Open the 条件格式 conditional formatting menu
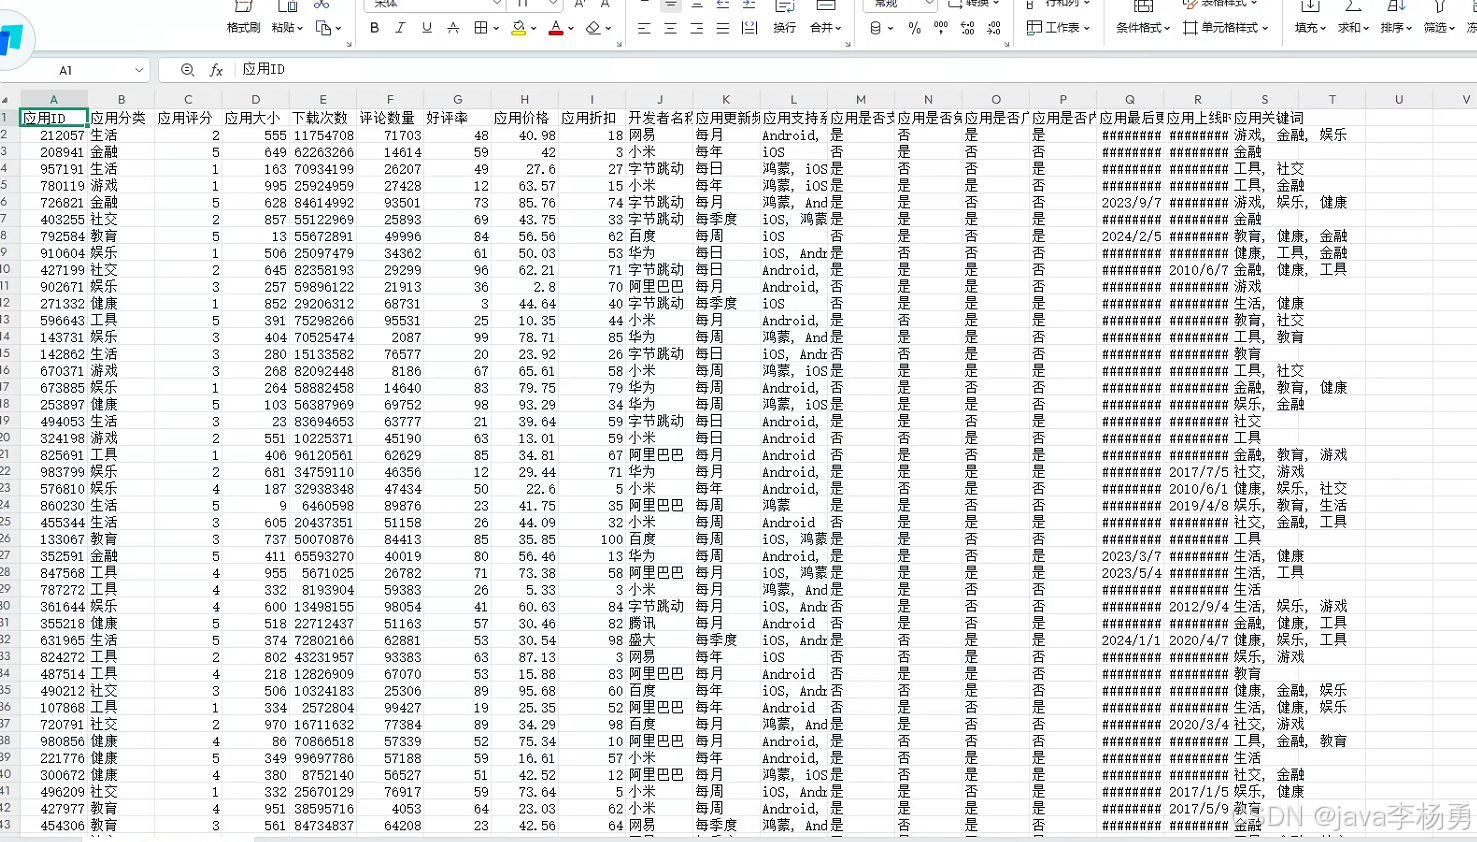This screenshot has height=842, width=1477. 1143,28
